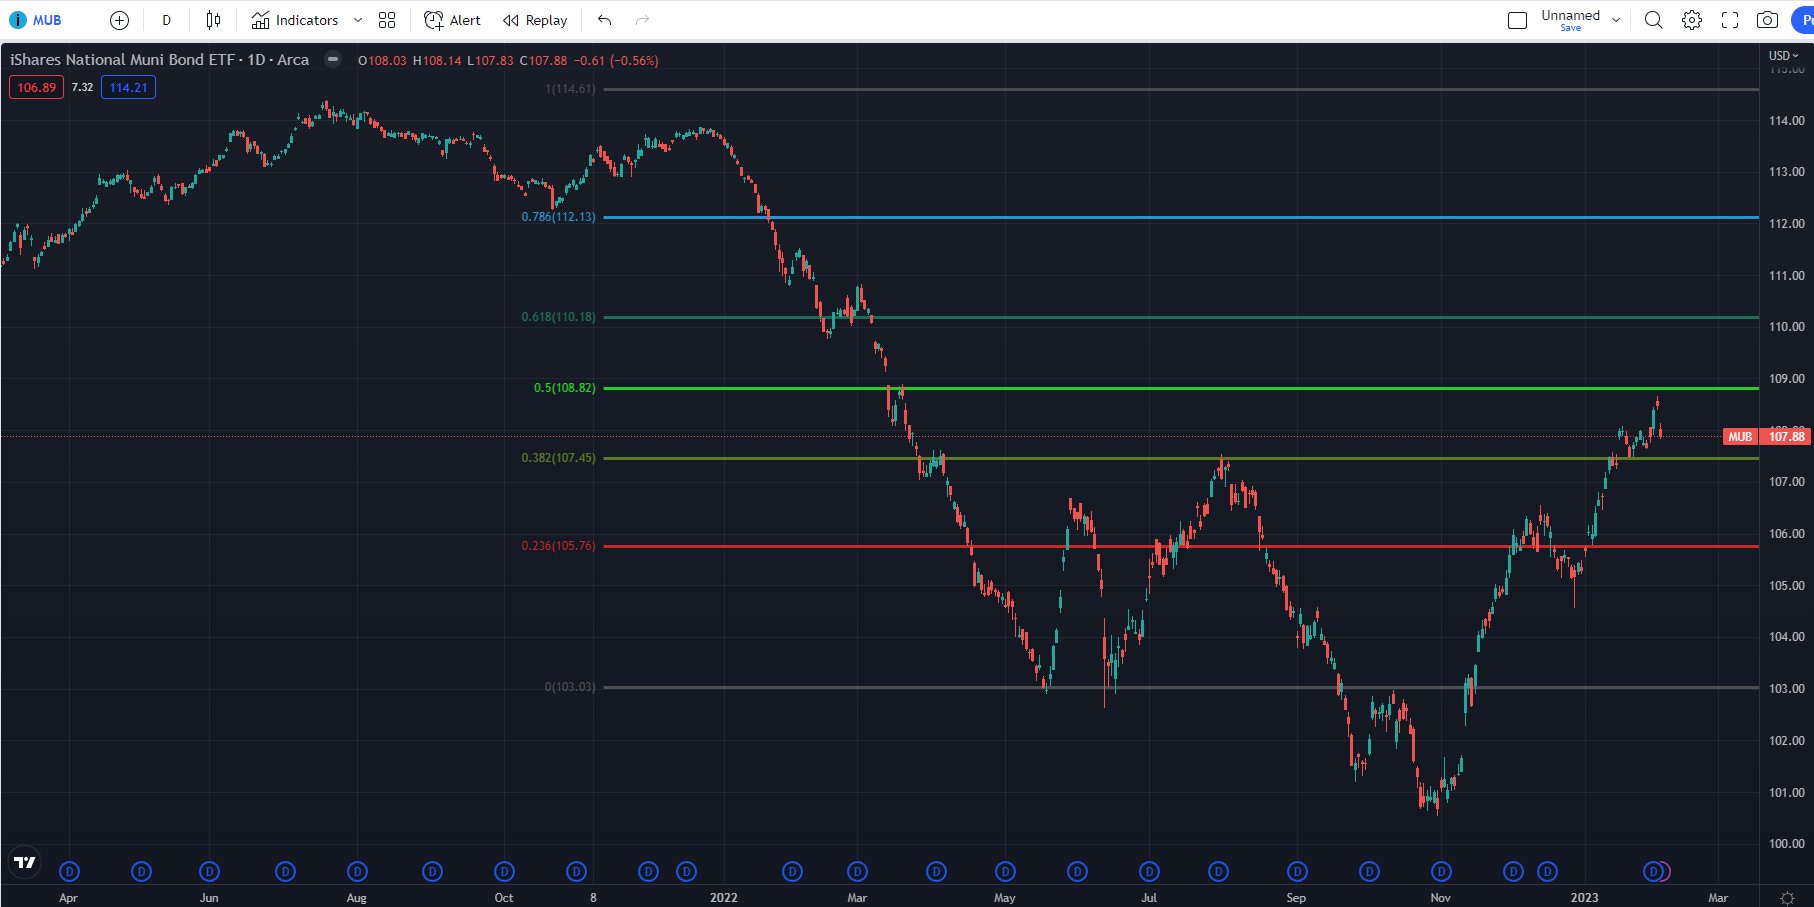Image resolution: width=1814 pixels, height=907 pixels.
Task: Click the dividend marker above the Mar 2022 label
Action: tap(857, 872)
